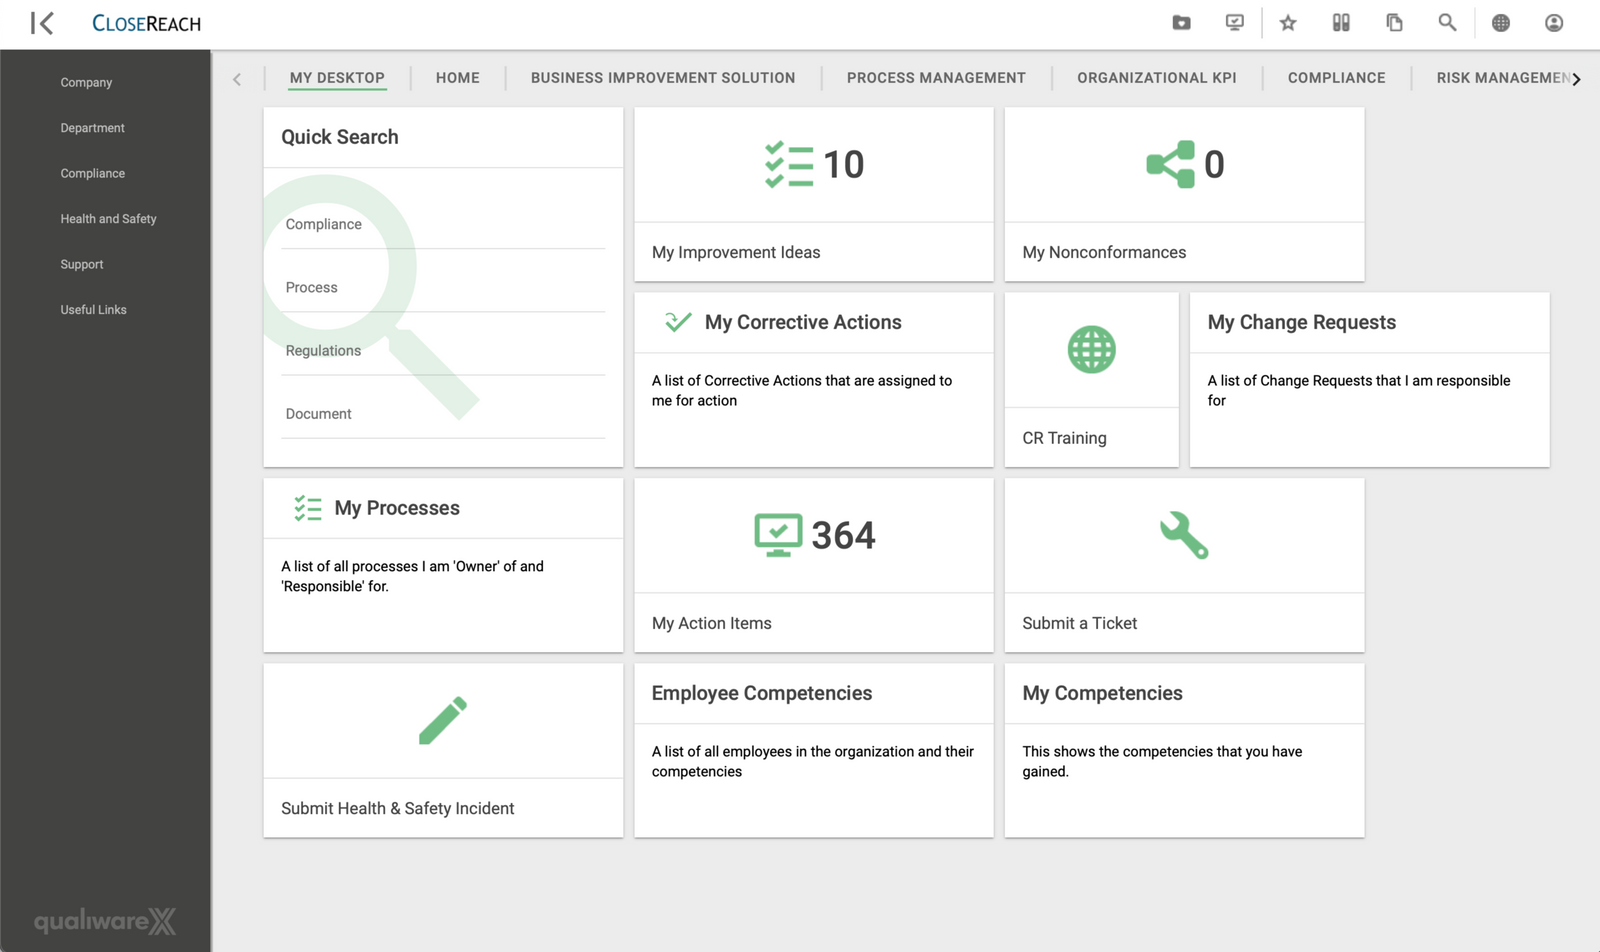Open the copy documents icon in the toolbar
1600x952 pixels.
click(x=1394, y=22)
